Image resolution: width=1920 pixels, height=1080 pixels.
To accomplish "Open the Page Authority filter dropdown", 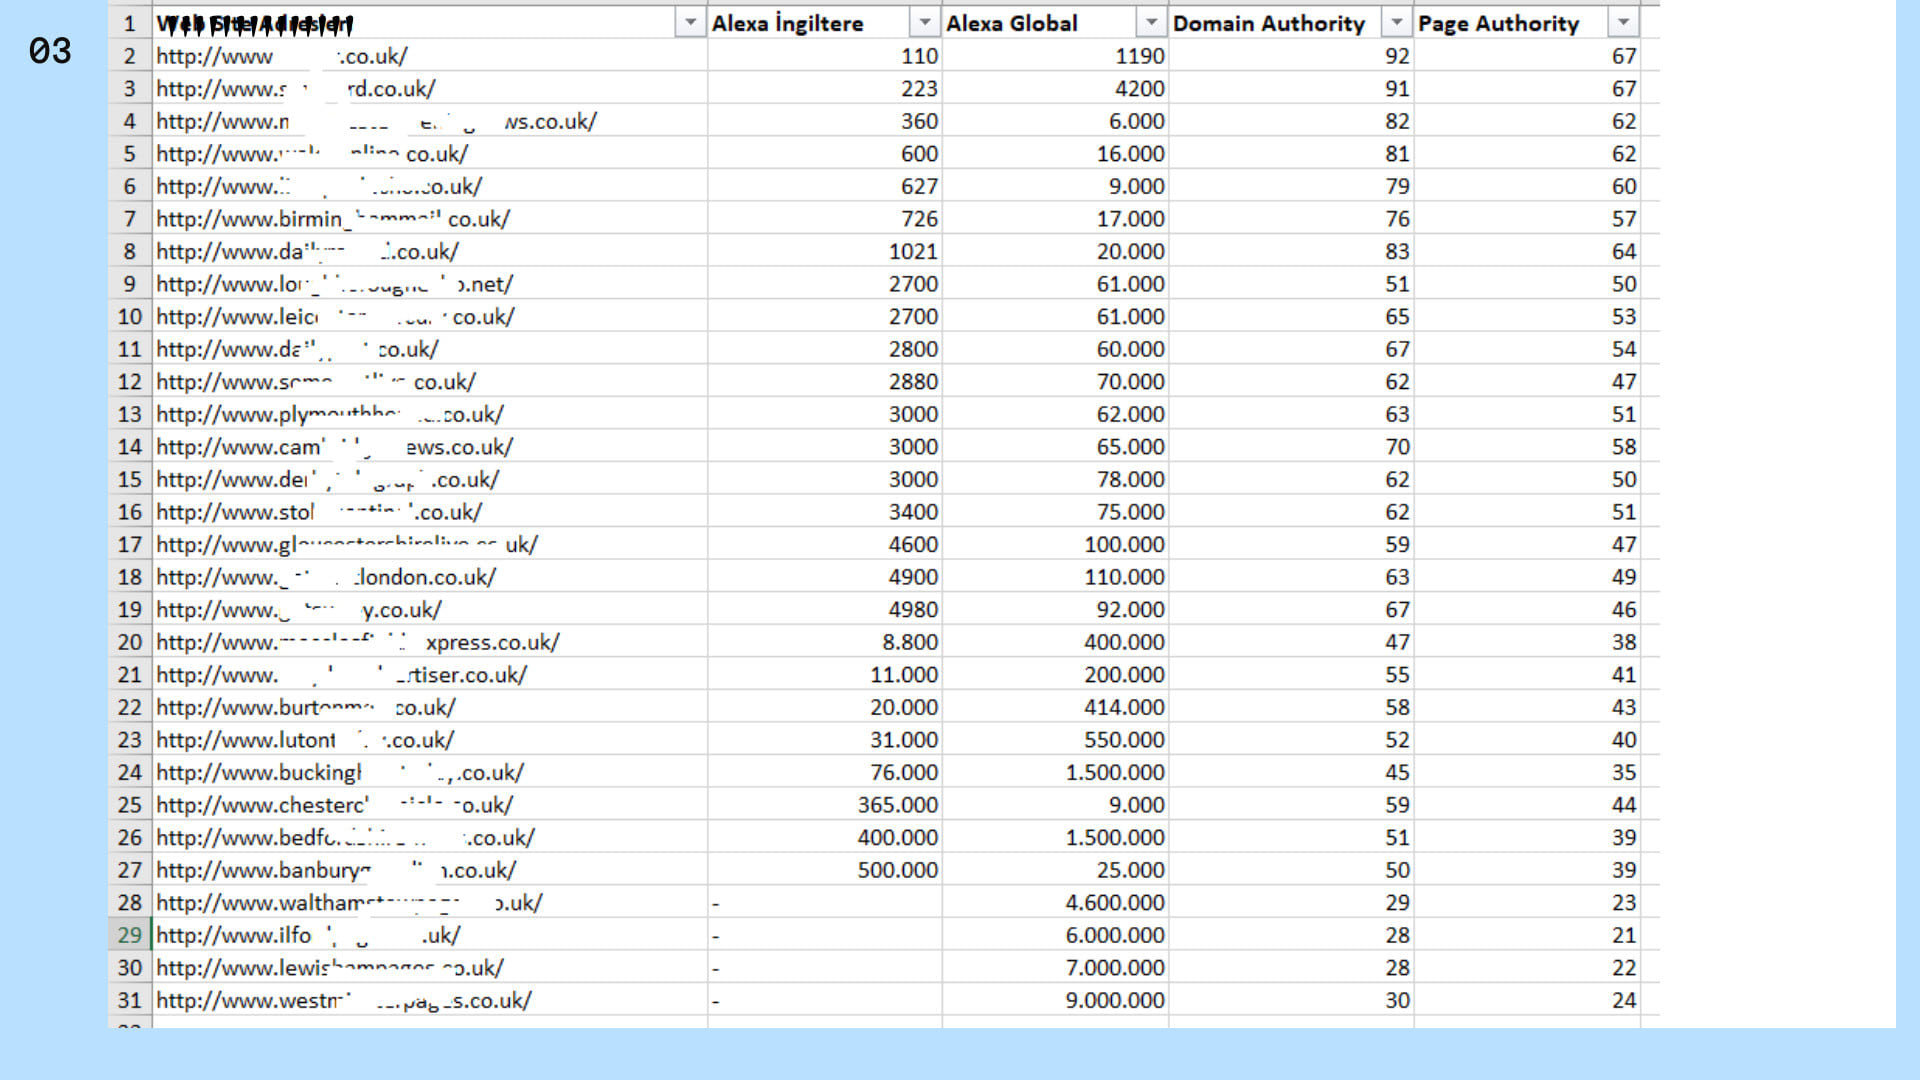I will (1623, 23).
